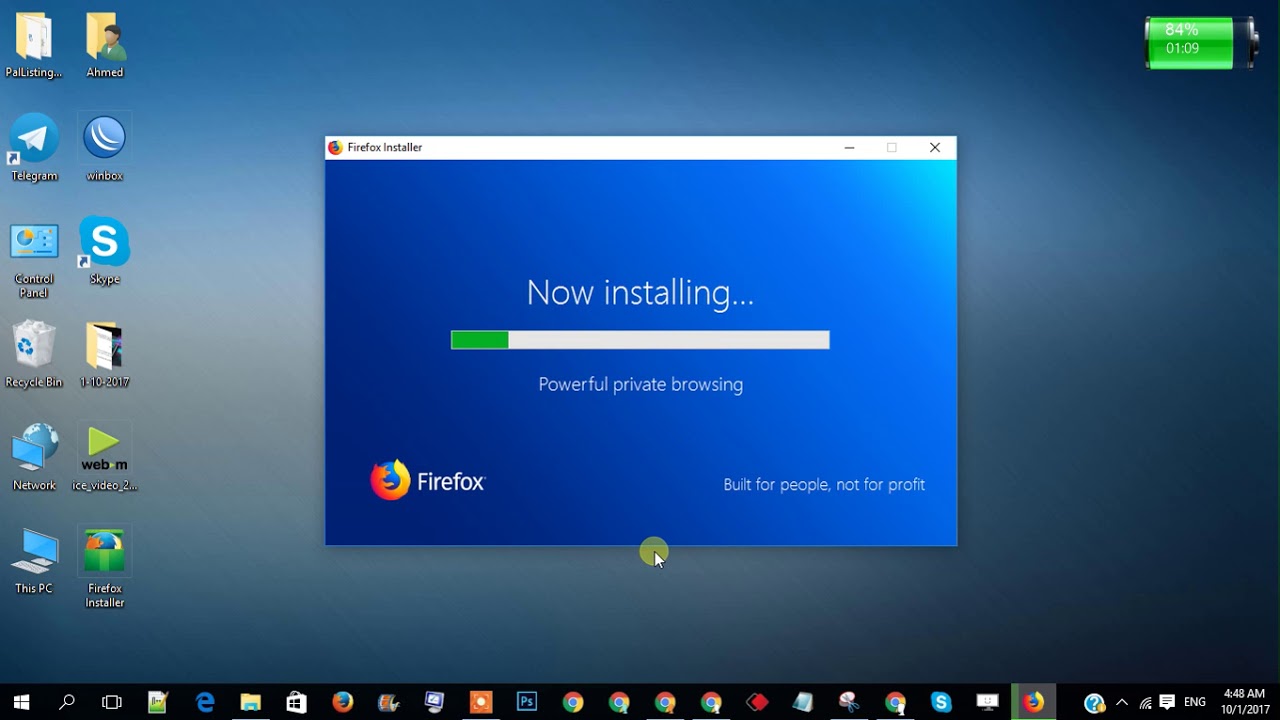Close the Firefox Installer window

click(x=935, y=148)
